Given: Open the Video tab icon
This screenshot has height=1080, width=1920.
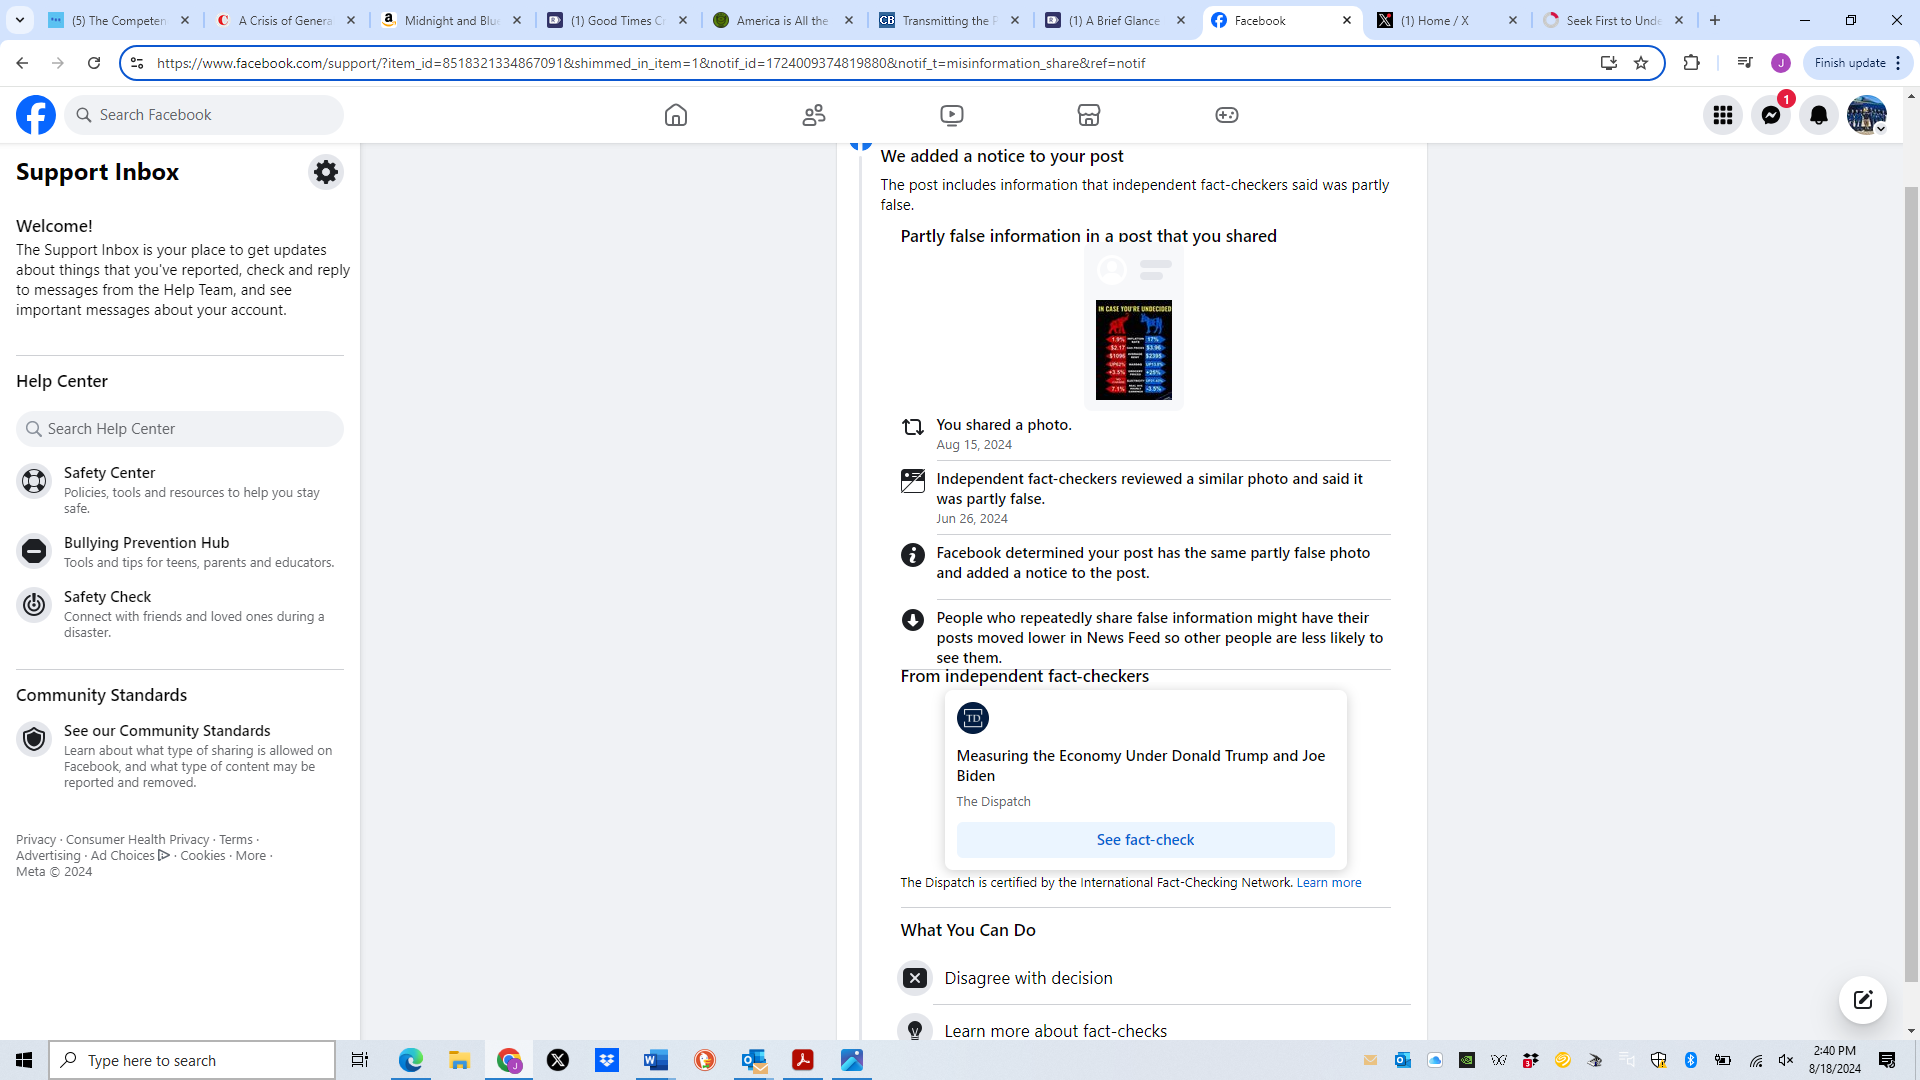Looking at the screenshot, I should (952, 115).
